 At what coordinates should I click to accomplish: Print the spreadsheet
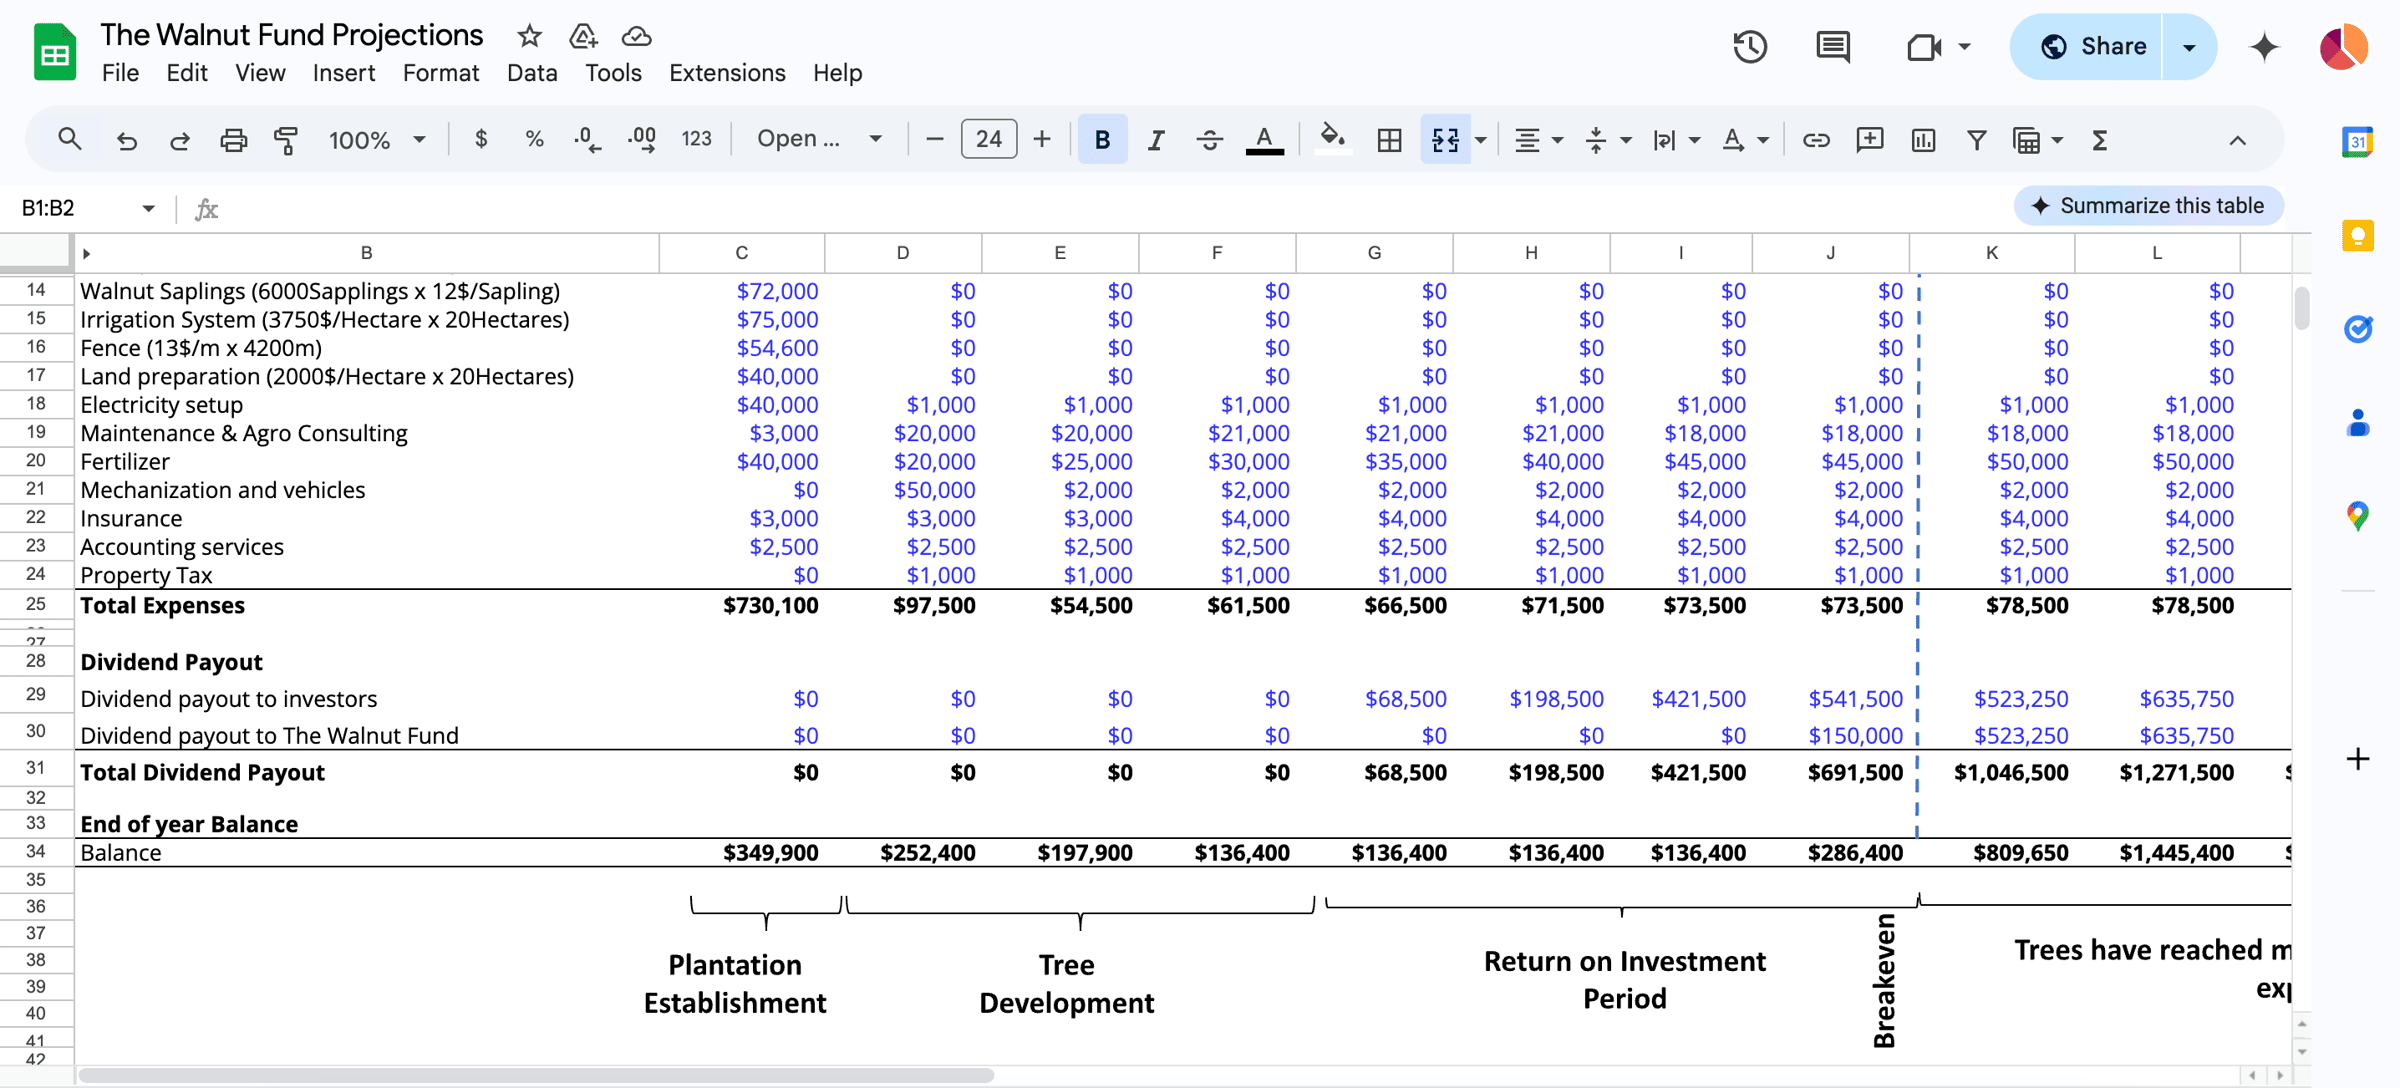tap(233, 139)
